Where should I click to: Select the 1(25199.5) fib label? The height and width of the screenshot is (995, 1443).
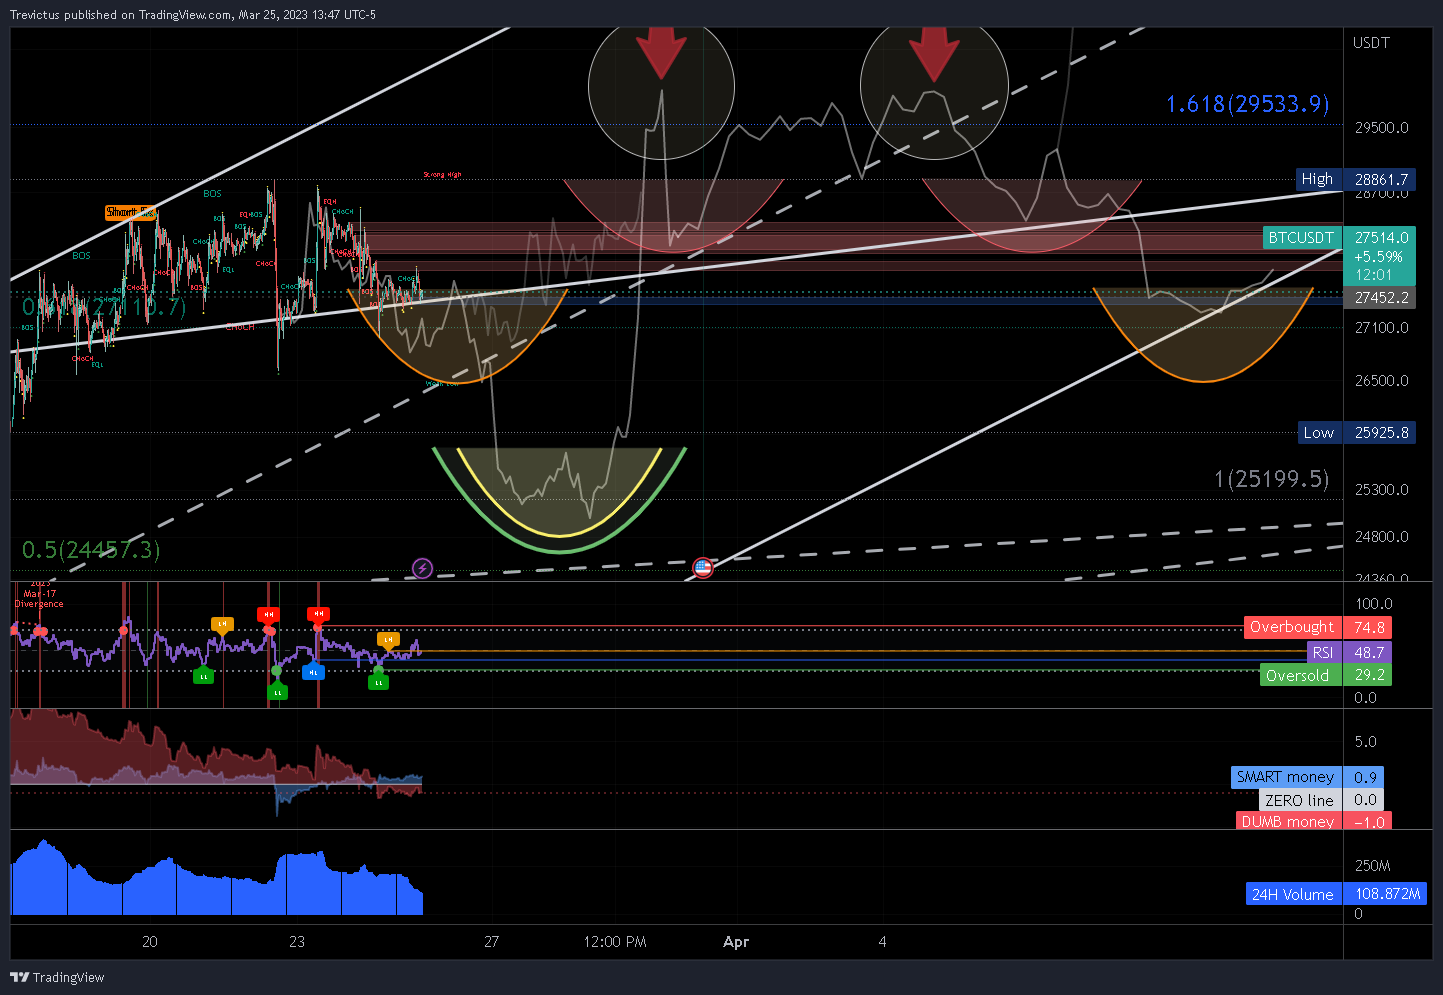click(x=1272, y=479)
